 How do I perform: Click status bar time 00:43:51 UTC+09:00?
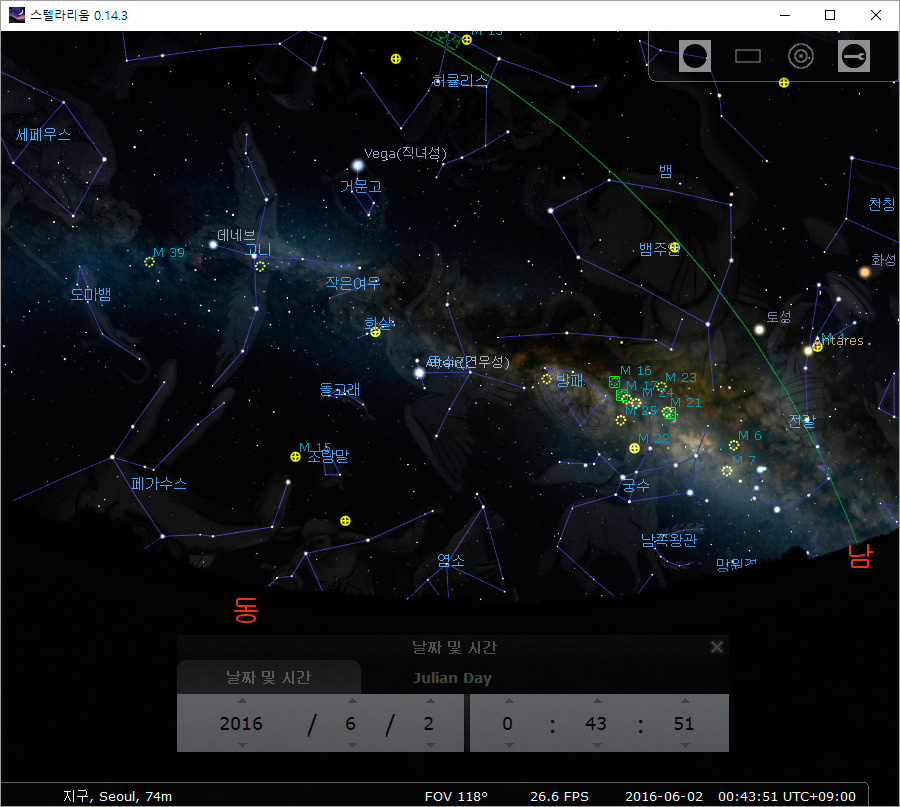tap(787, 796)
